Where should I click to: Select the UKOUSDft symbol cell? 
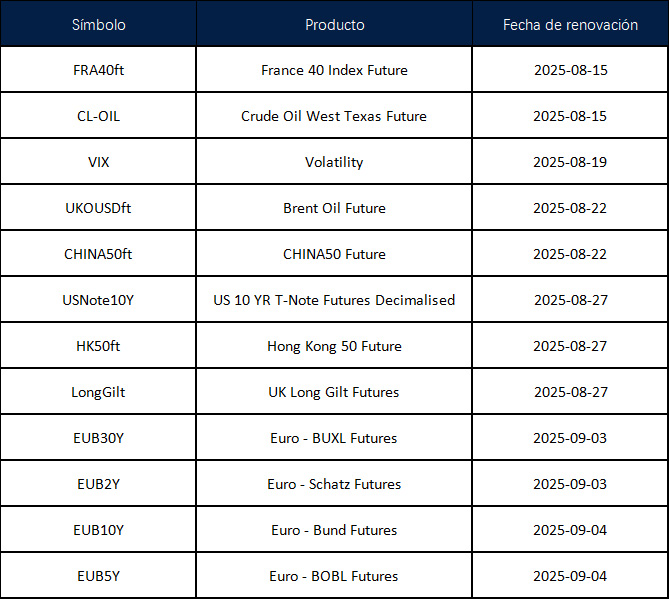point(98,208)
